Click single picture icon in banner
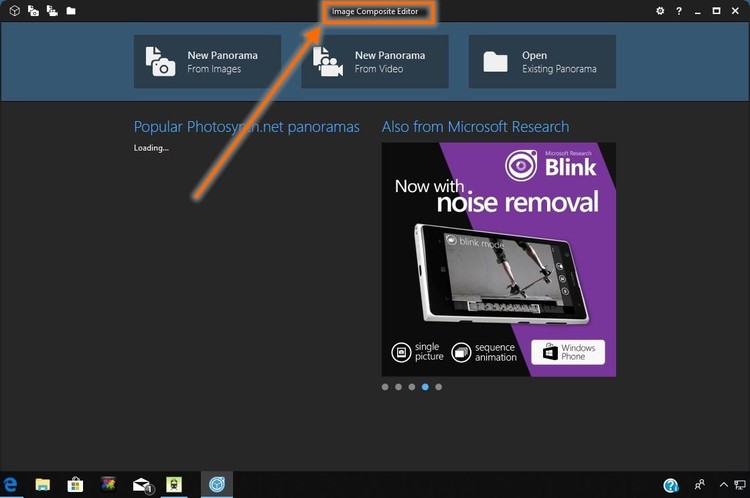Viewport: 750px width, 498px height. [401, 353]
